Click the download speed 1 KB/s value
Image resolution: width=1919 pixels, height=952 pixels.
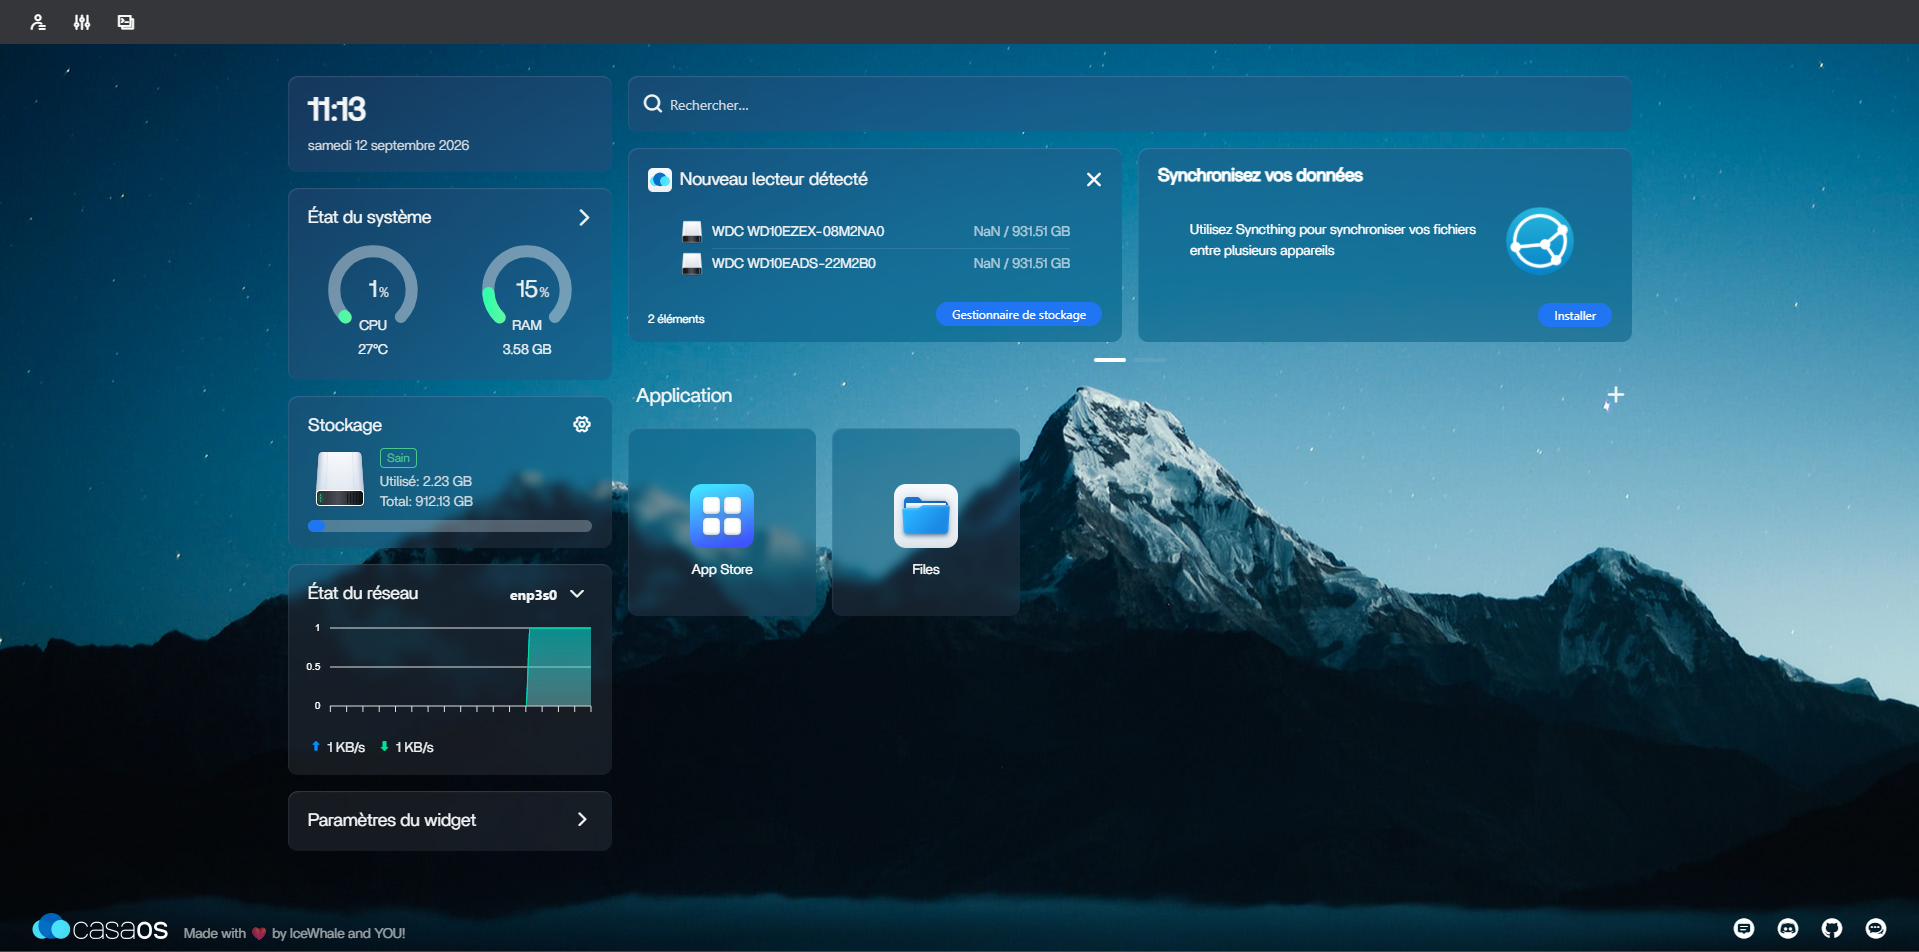pyautogui.click(x=414, y=747)
